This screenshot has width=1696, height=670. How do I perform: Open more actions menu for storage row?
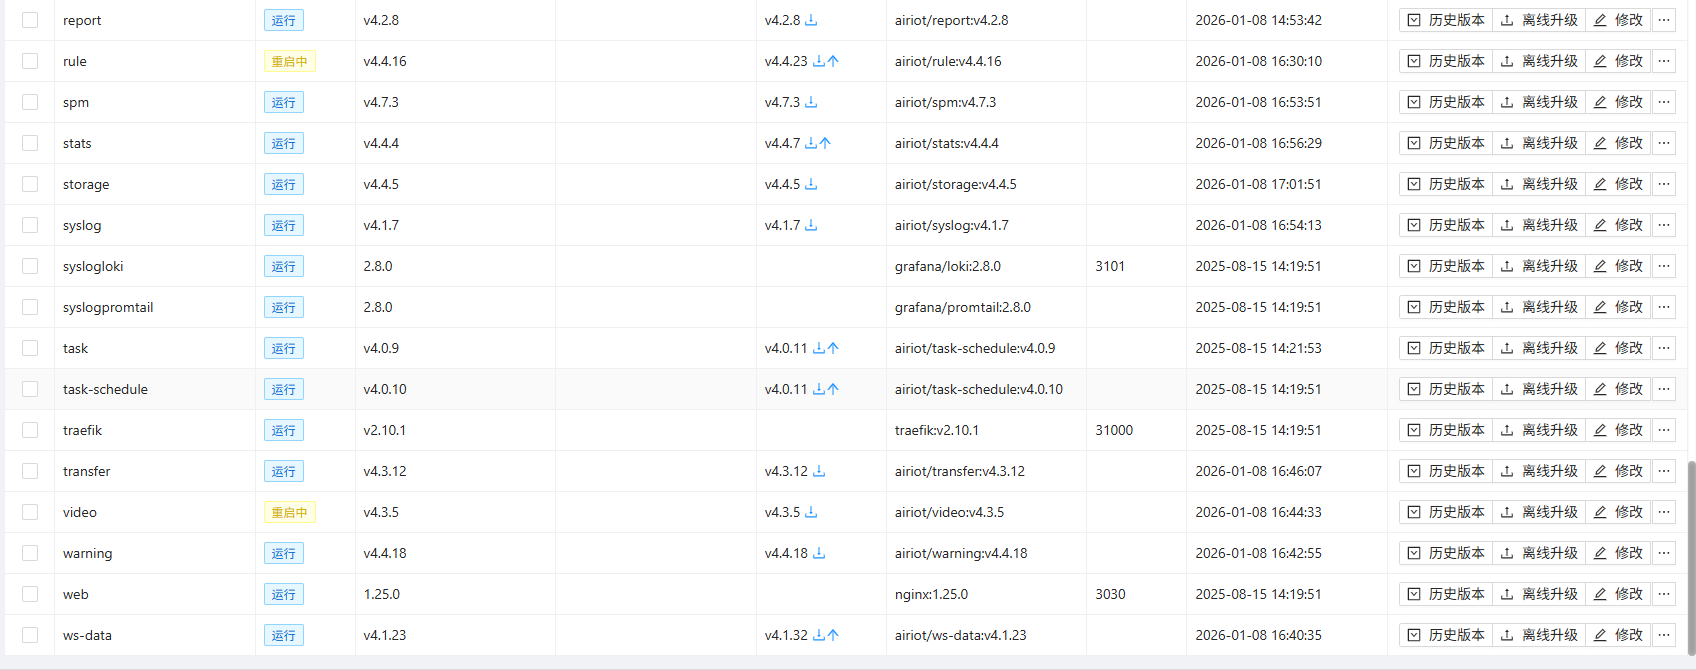(1664, 184)
